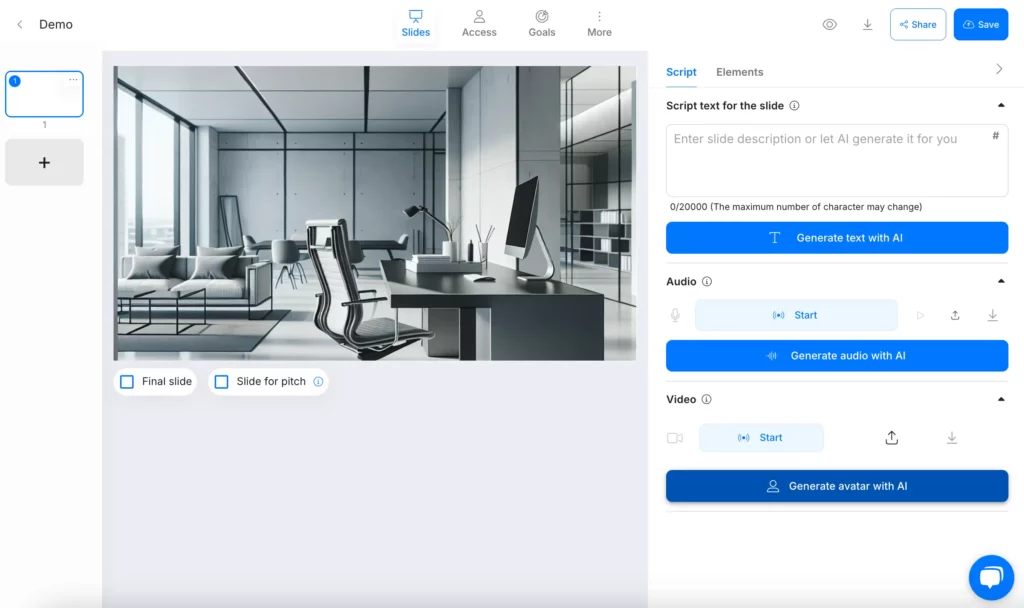Open slide thumbnail three-dot options menu
The image size is (1024, 608).
73,80
